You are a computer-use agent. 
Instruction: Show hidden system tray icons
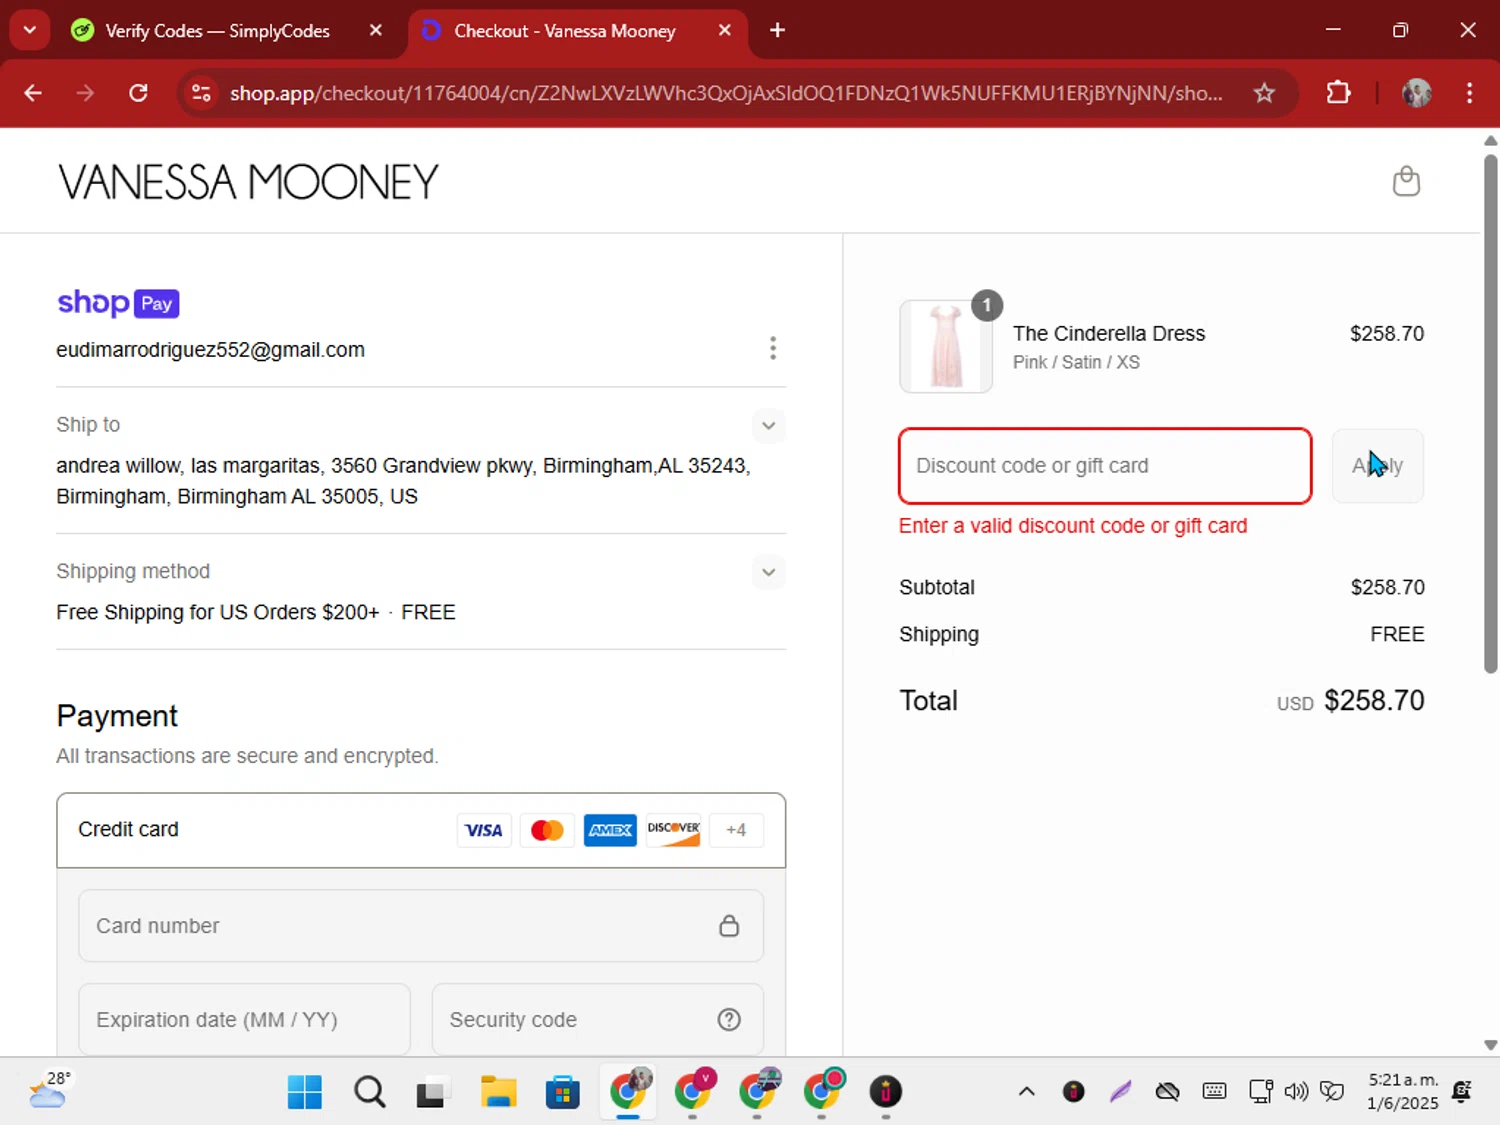[x=1026, y=1091]
